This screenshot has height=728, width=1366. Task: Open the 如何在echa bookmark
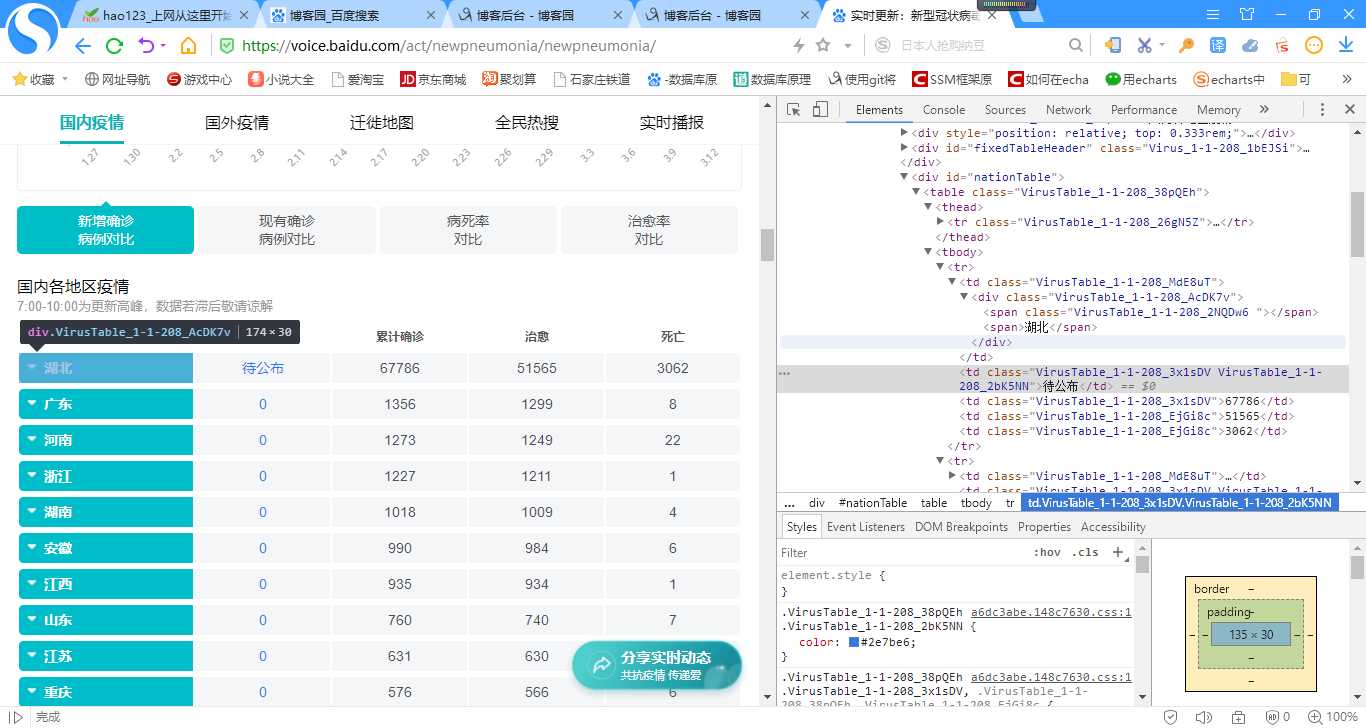click(1048, 79)
